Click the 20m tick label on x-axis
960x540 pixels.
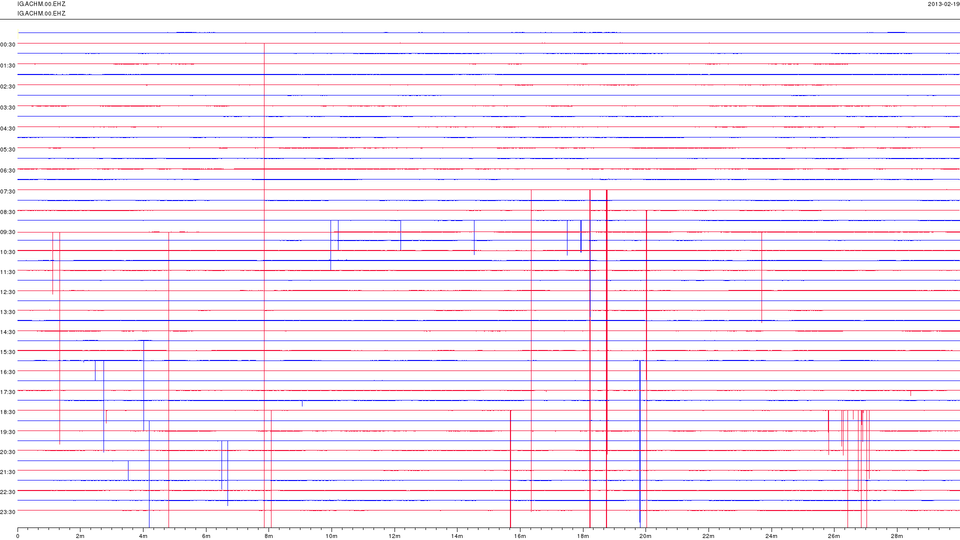pos(645,536)
